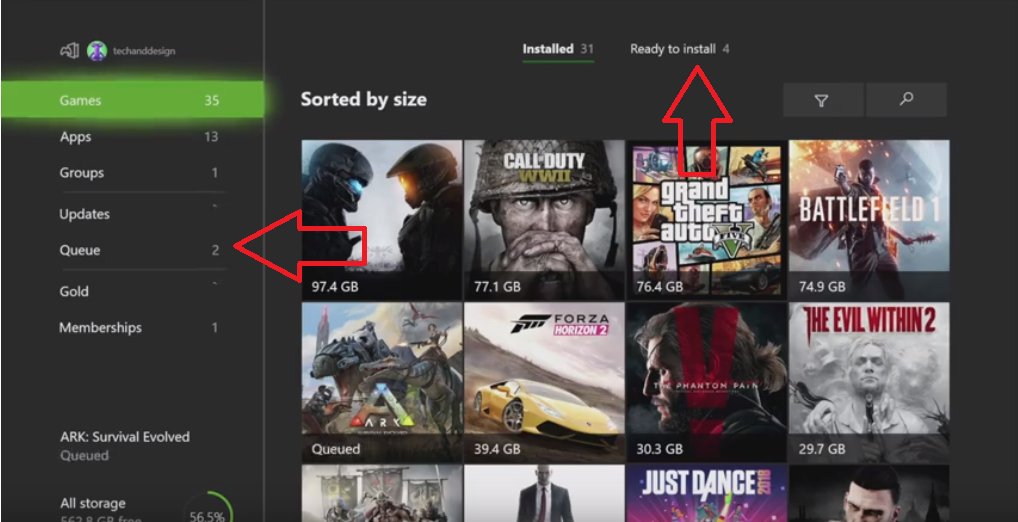Open Groups in the sidebar
This screenshot has width=1018, height=522.
[x=140, y=173]
